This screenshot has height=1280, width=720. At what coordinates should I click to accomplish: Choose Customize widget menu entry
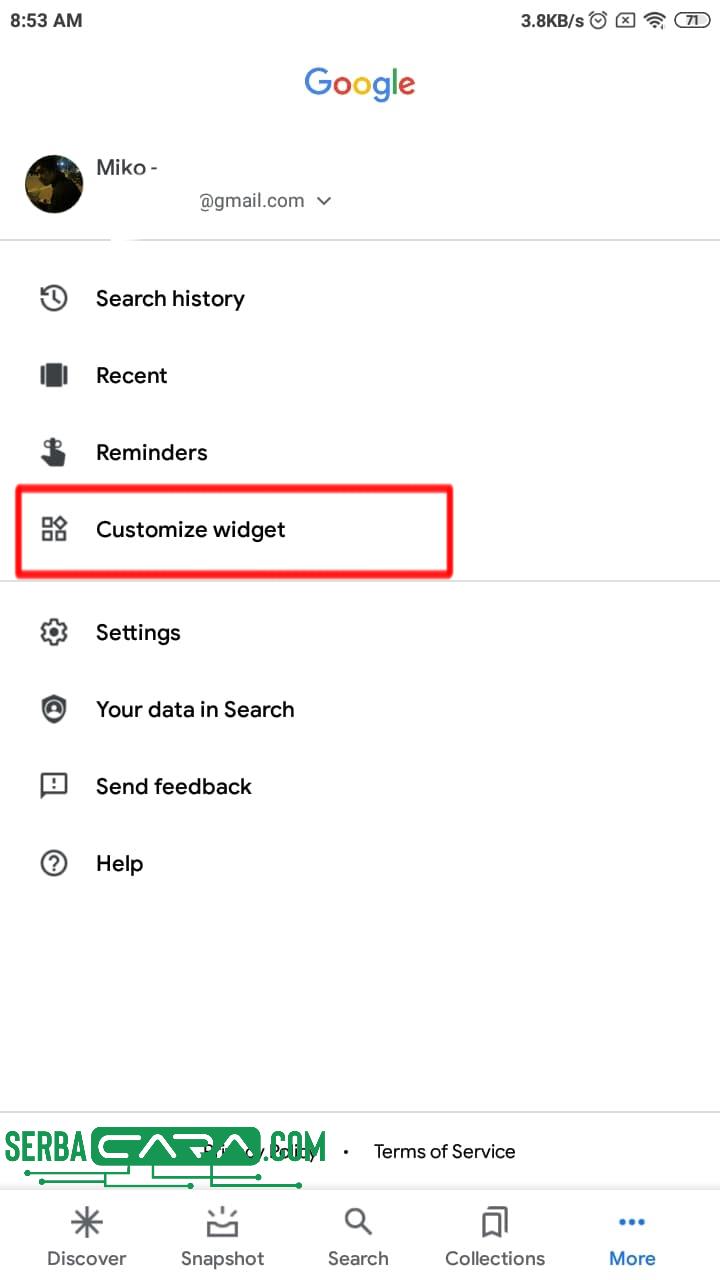click(191, 529)
